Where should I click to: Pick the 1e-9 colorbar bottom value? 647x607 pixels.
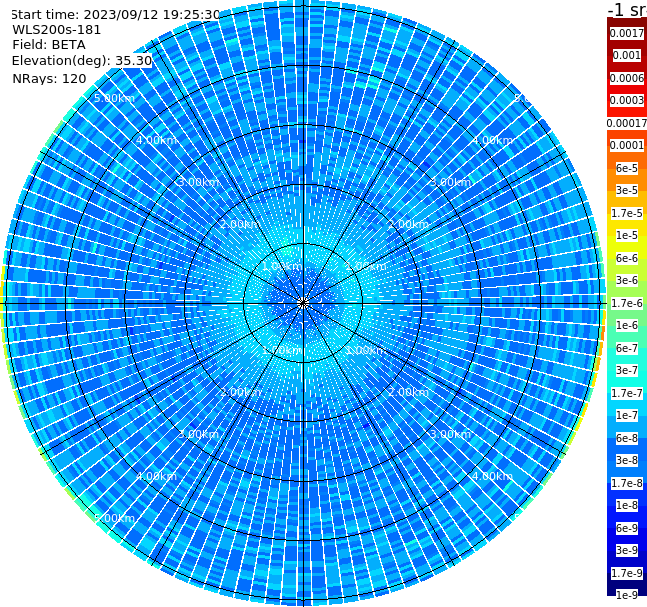(x=627, y=595)
